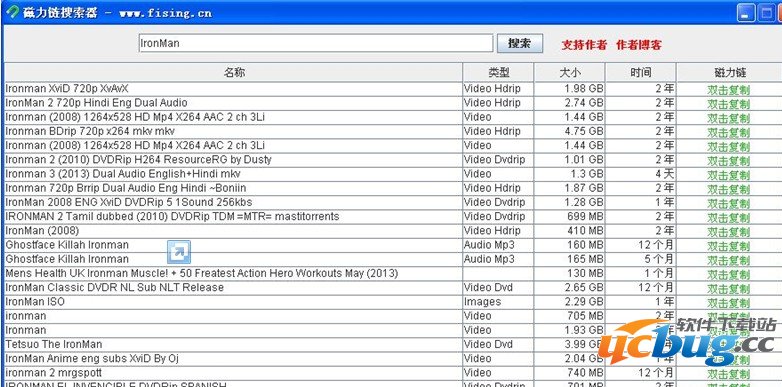Sort by the 大小 column header
The width and height of the screenshot is (782, 387).
tap(570, 72)
